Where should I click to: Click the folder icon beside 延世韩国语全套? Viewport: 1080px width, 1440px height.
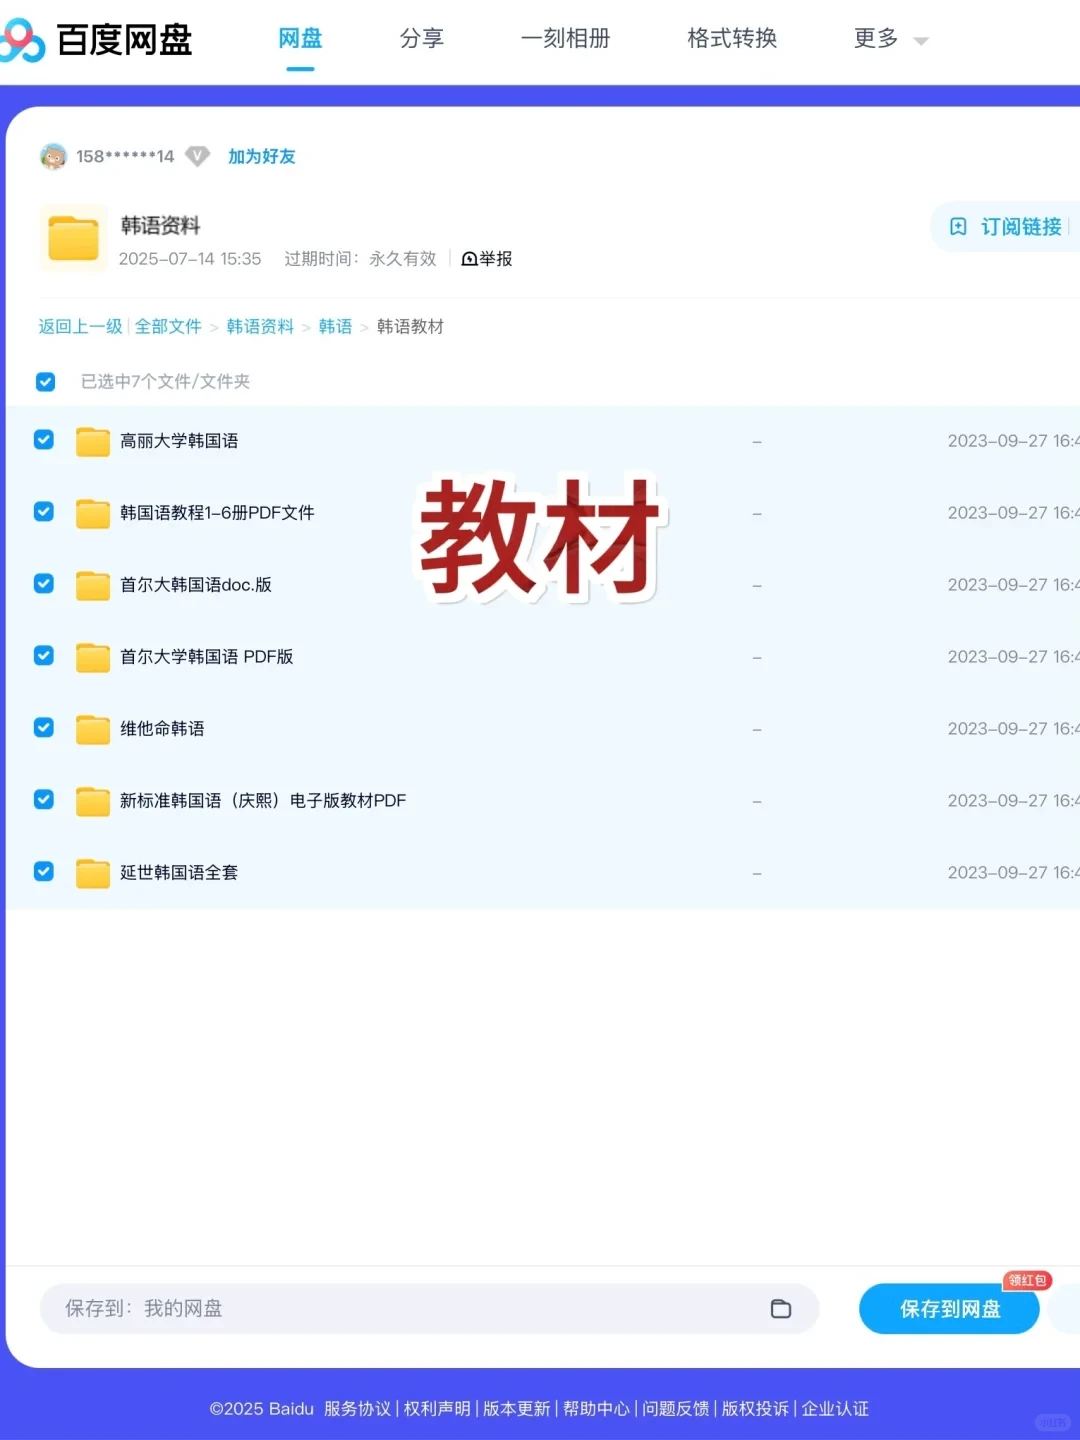click(x=92, y=872)
